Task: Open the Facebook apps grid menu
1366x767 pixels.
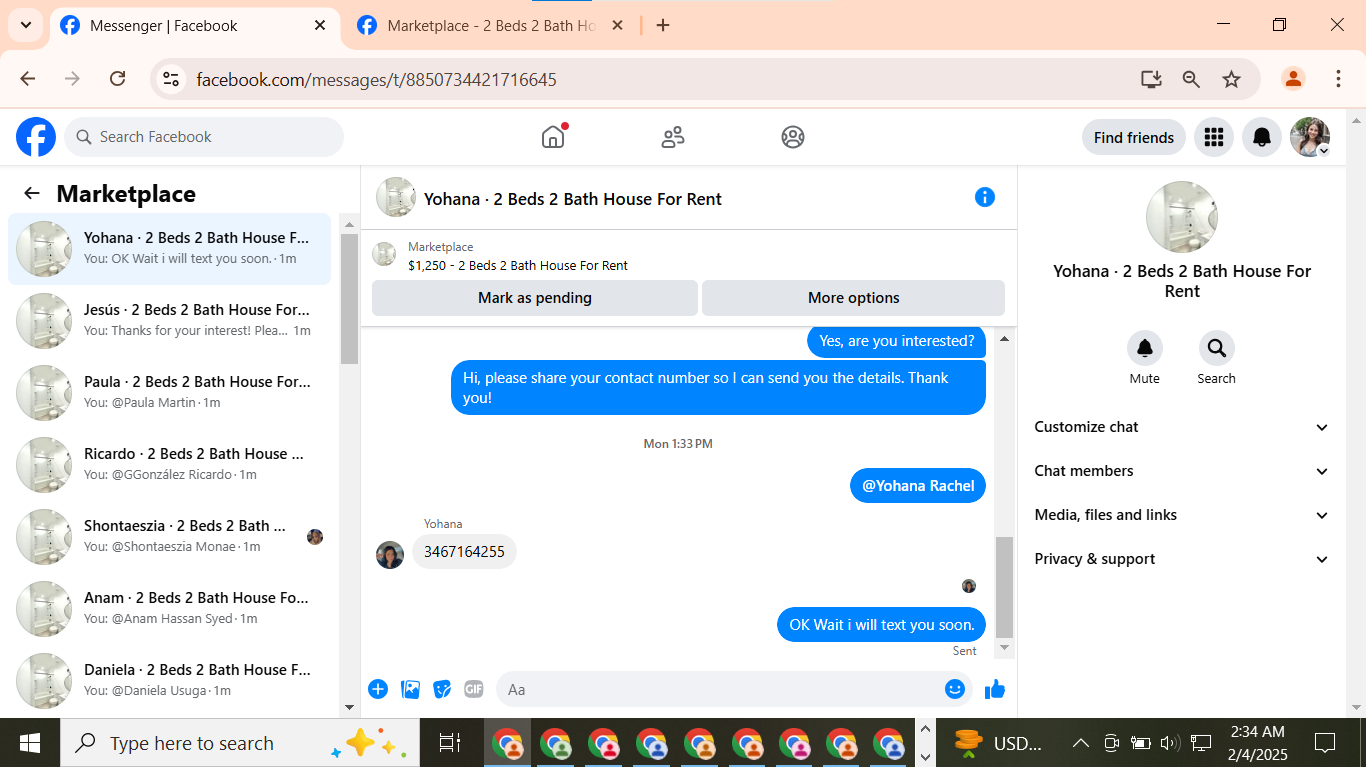Action: click(x=1214, y=137)
